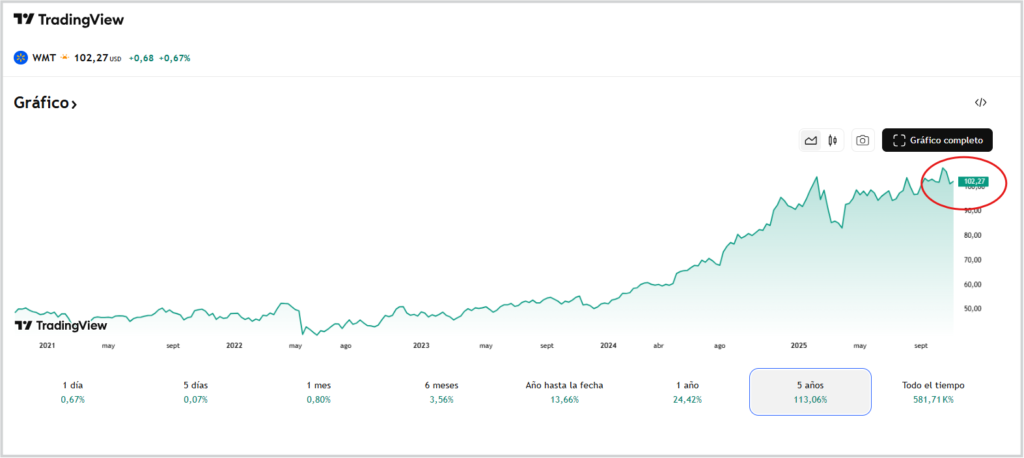Open the Gráfico completo full chart

pyautogui.click(x=937, y=141)
